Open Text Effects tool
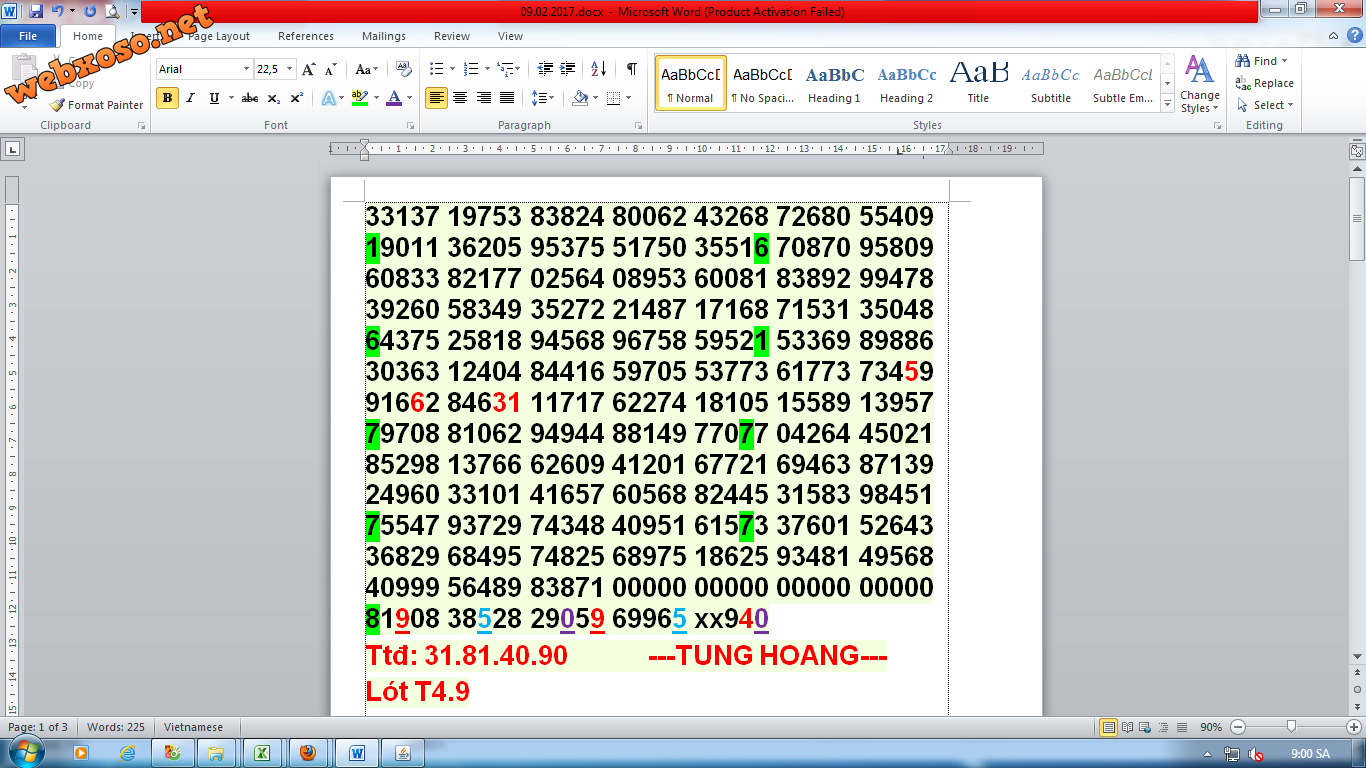This screenshot has height=768, width=1366. (327, 98)
